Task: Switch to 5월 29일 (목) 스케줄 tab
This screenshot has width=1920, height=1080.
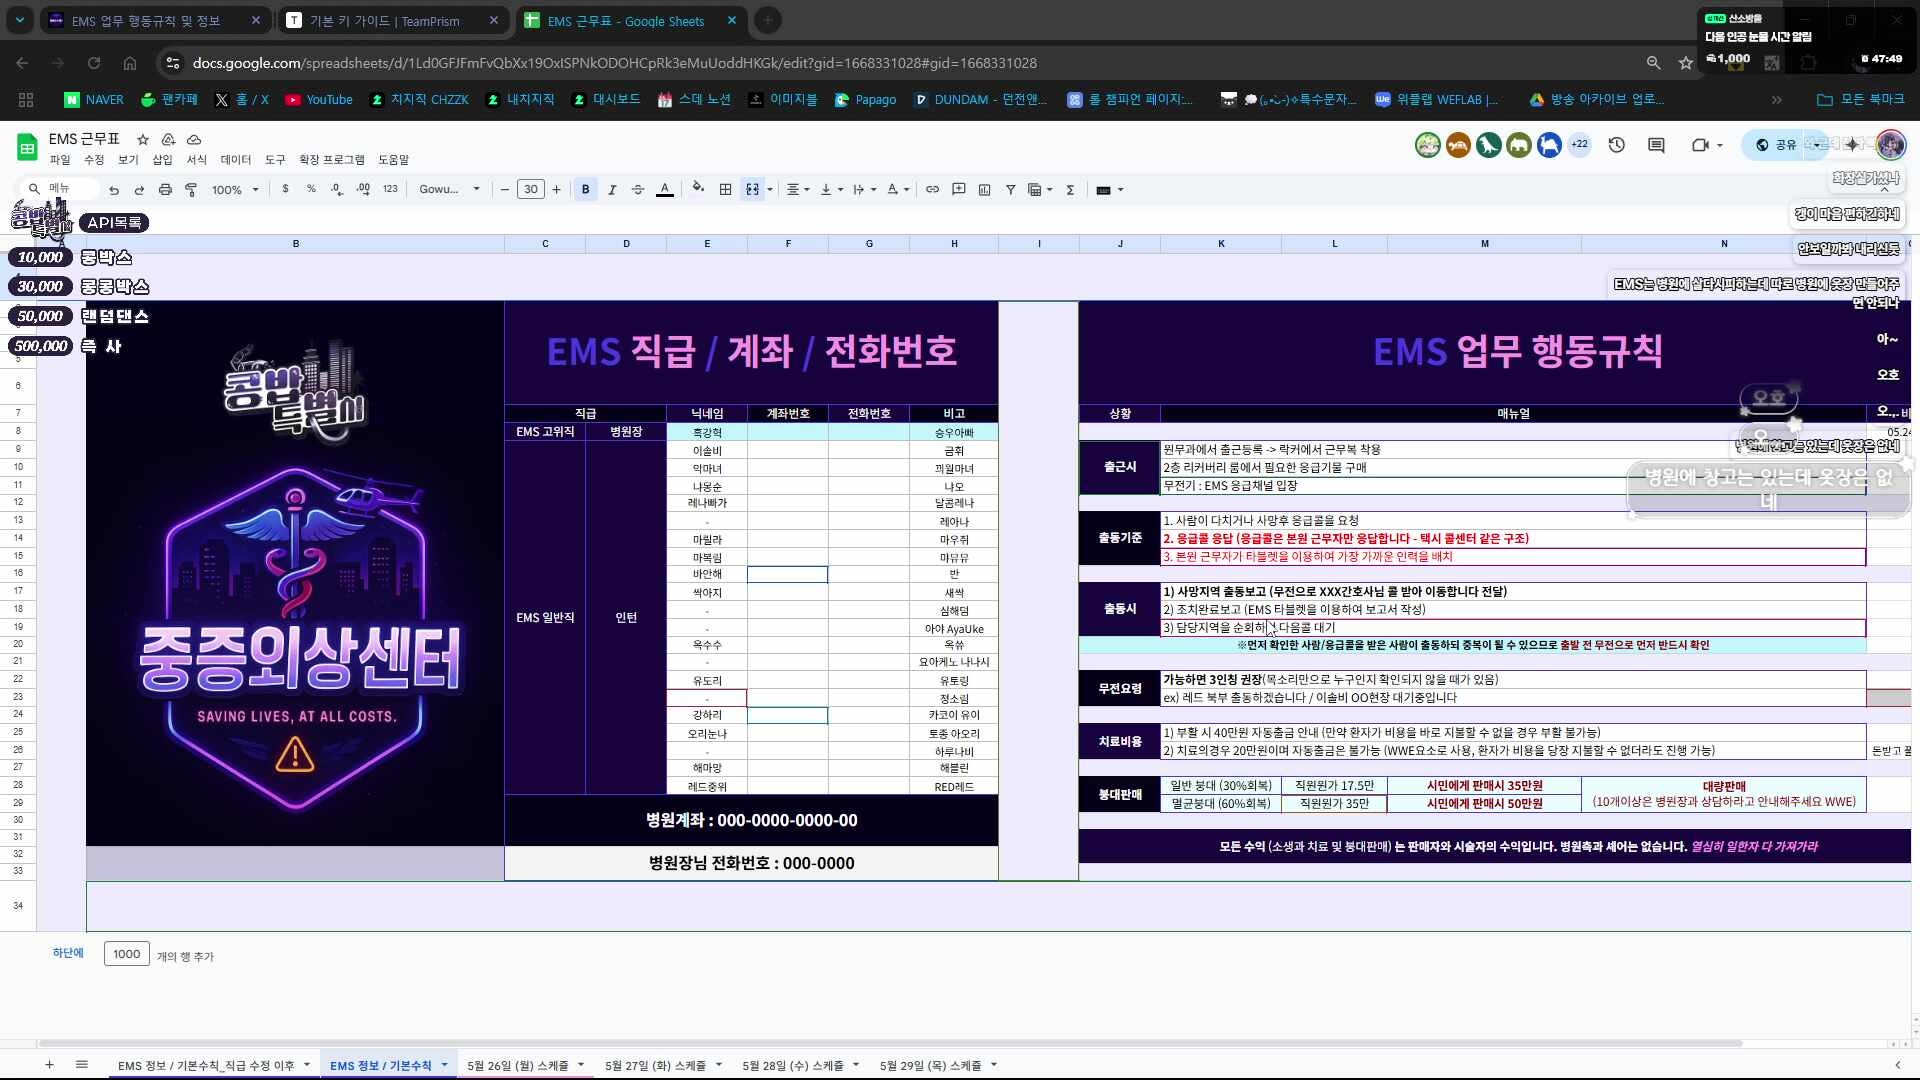Action: [x=931, y=1066]
